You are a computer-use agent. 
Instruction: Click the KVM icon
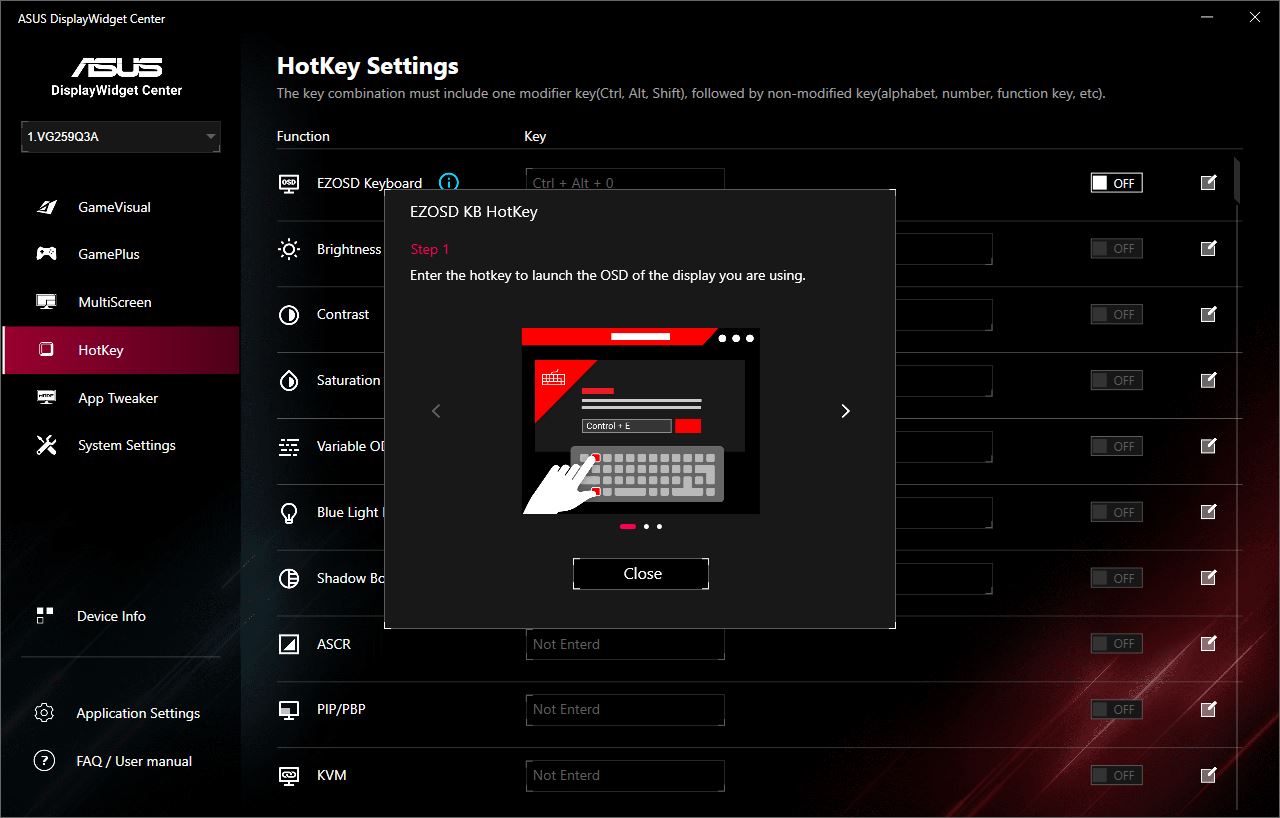pyautogui.click(x=289, y=775)
